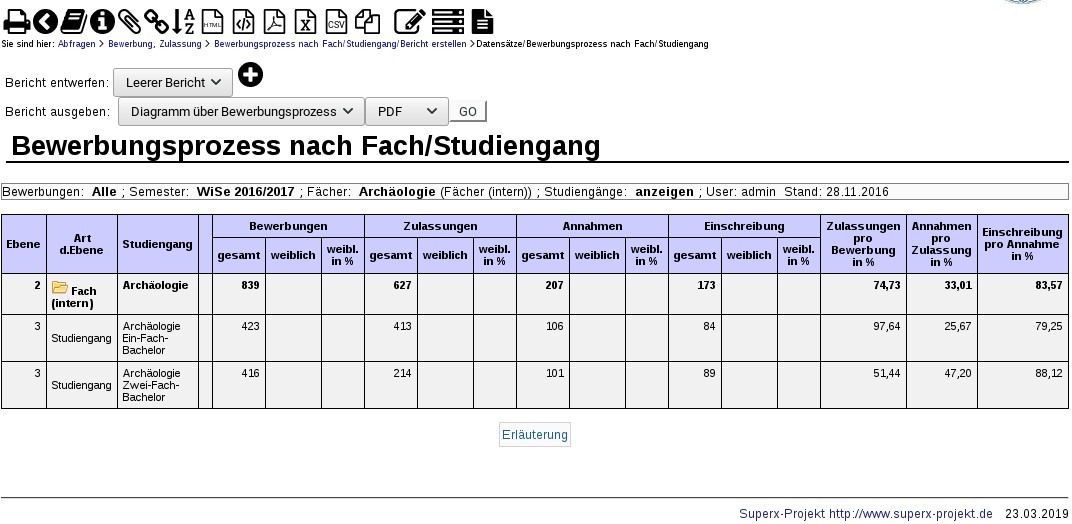This screenshot has width=1072, height=524.
Task: Export table as CSV
Action: coord(337,21)
